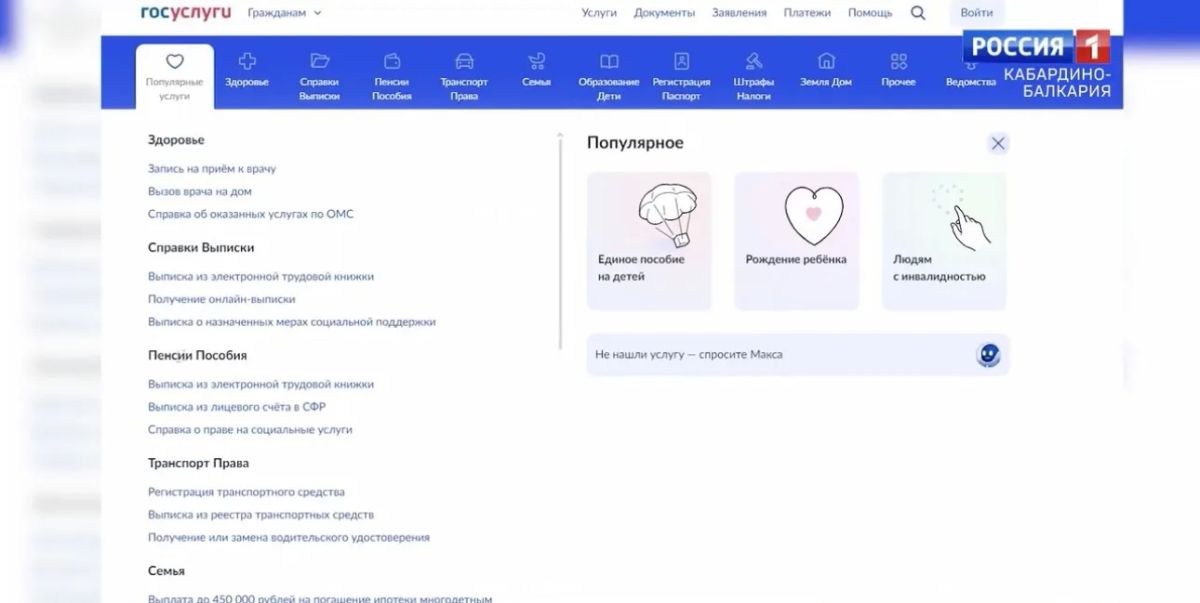Open the Здоровье category icon

247,61
